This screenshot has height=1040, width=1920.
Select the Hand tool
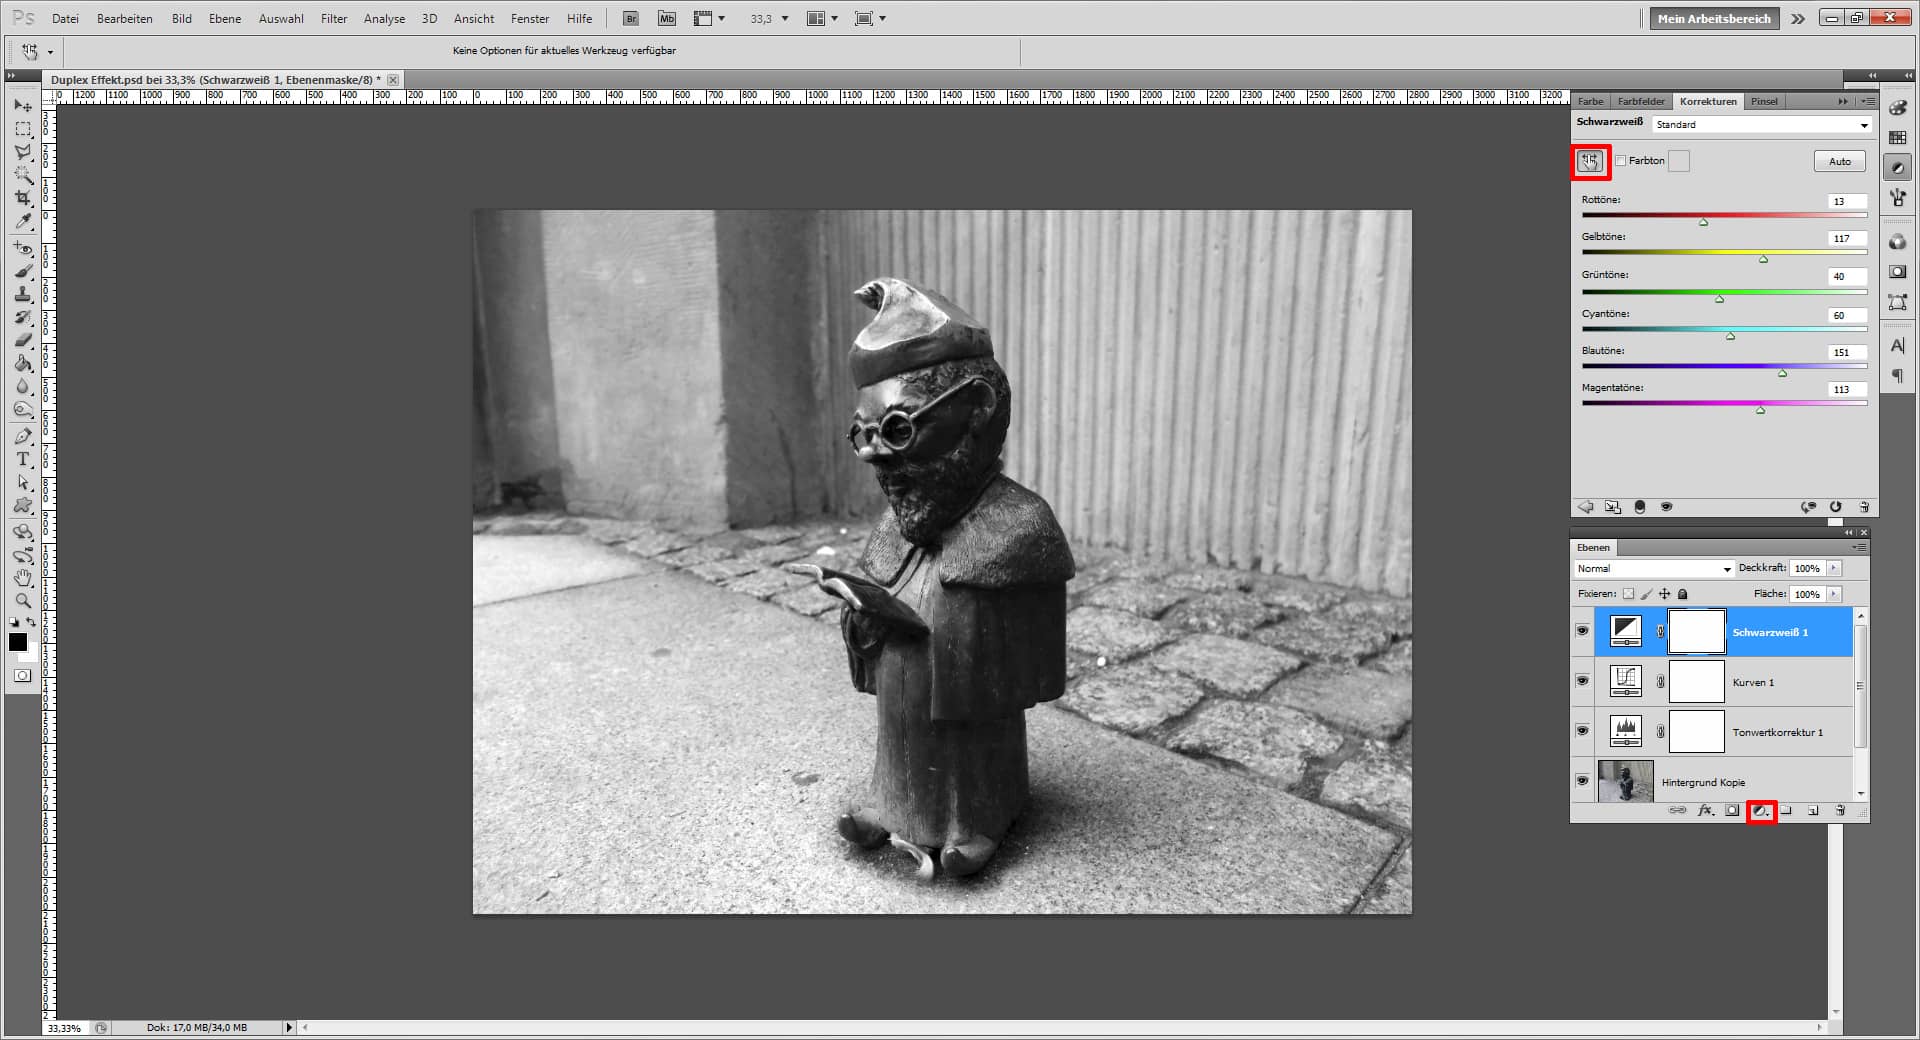pyautogui.click(x=22, y=578)
